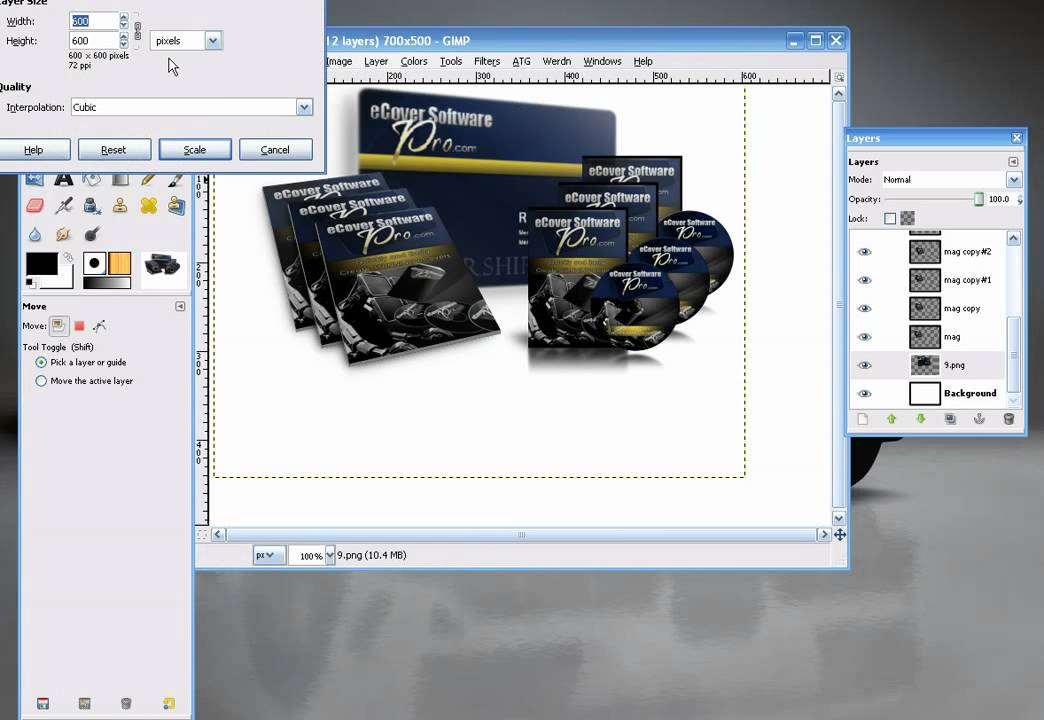Image resolution: width=1044 pixels, height=720 pixels.
Task: Select the Clone stamp tool
Action: pos(120,206)
